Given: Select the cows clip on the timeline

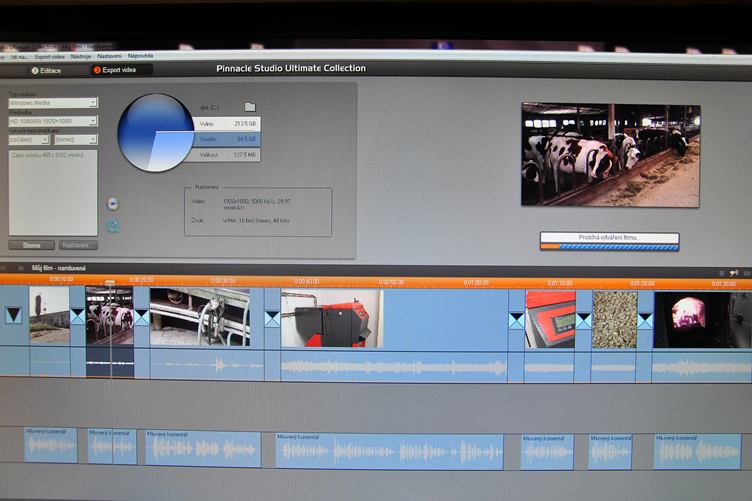Looking at the screenshot, I should click(x=110, y=315).
